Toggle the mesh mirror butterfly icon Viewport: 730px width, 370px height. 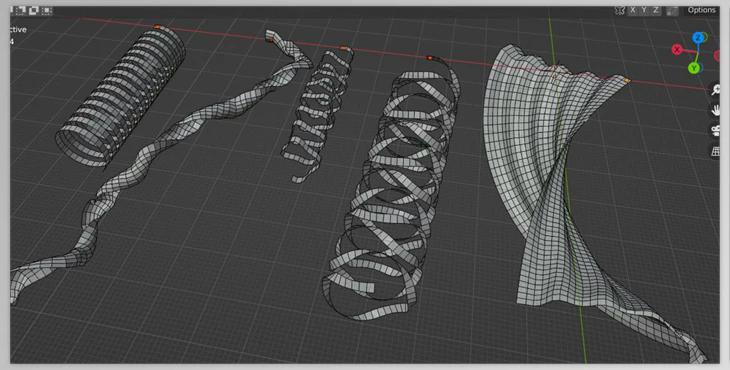click(x=620, y=10)
